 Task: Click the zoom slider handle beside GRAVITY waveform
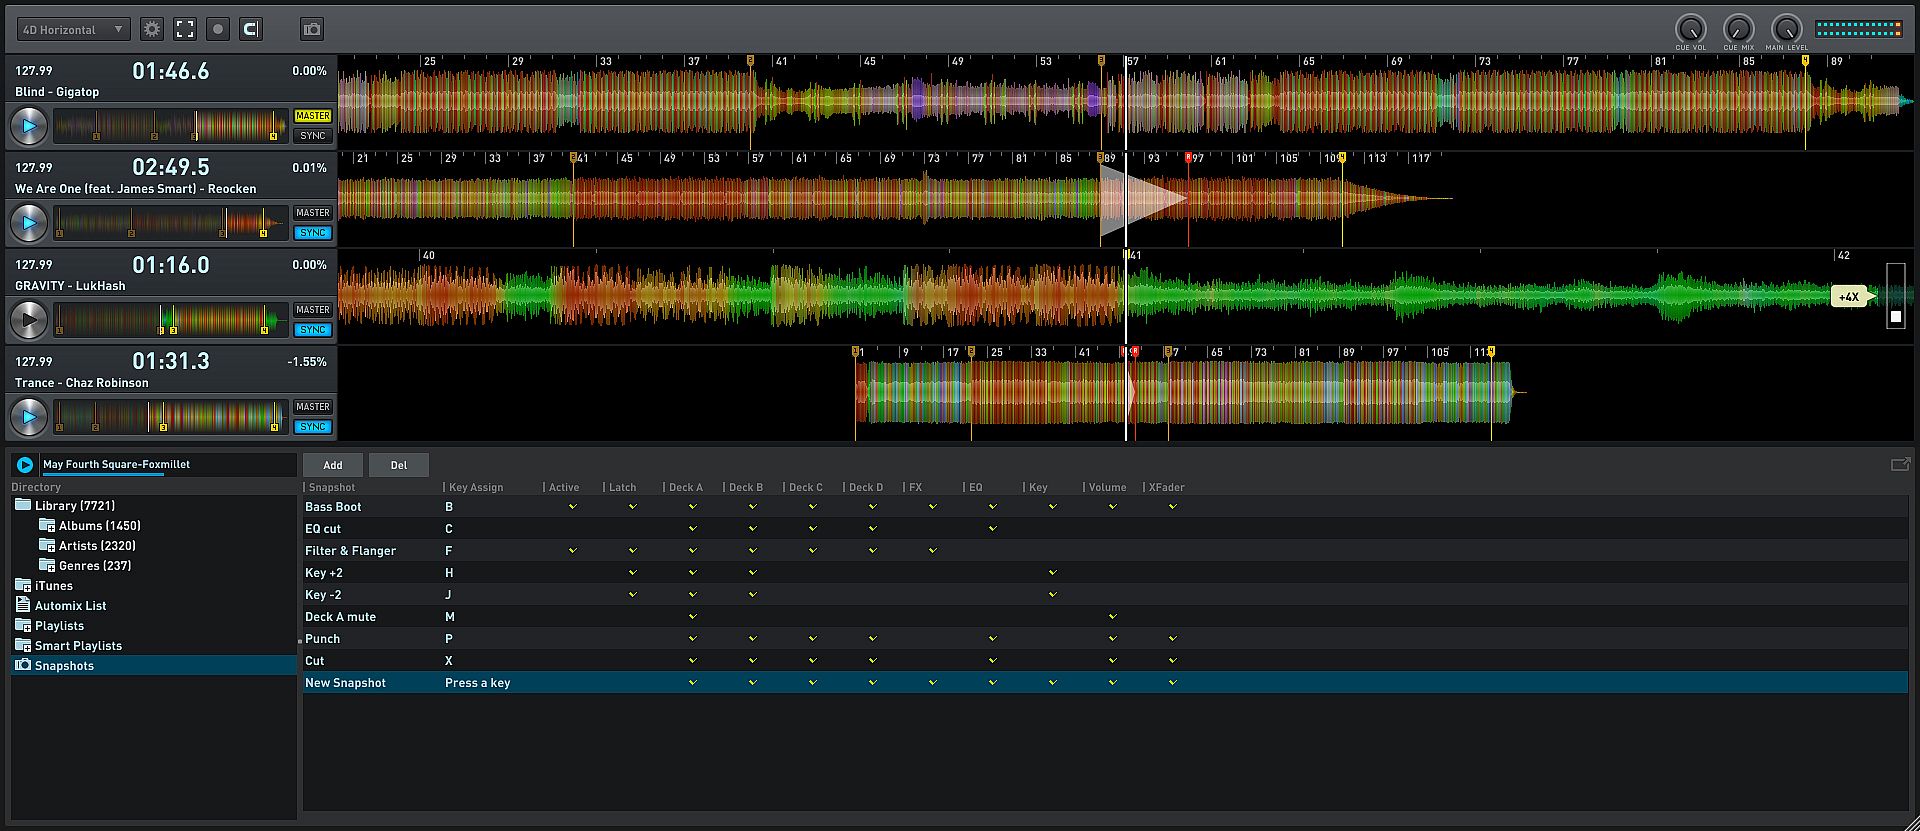click(x=1895, y=317)
